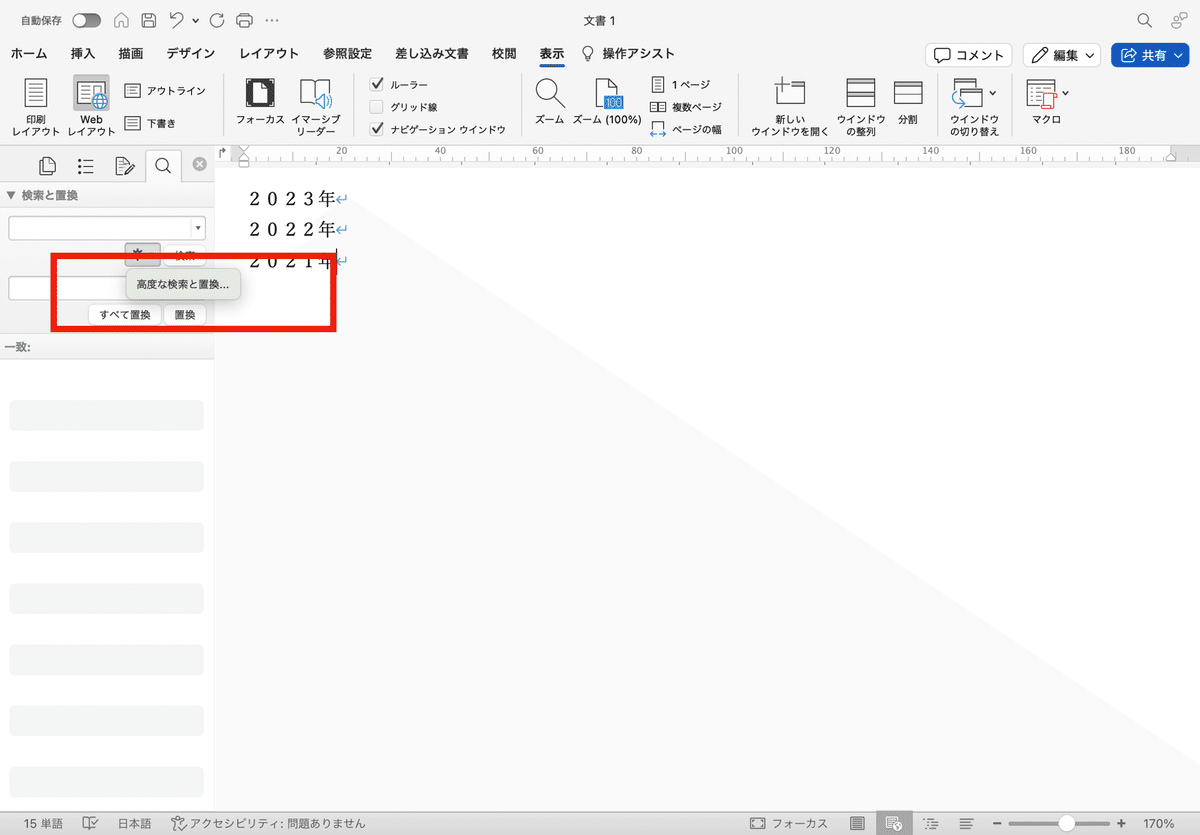Click the 置換 button

tap(185, 315)
